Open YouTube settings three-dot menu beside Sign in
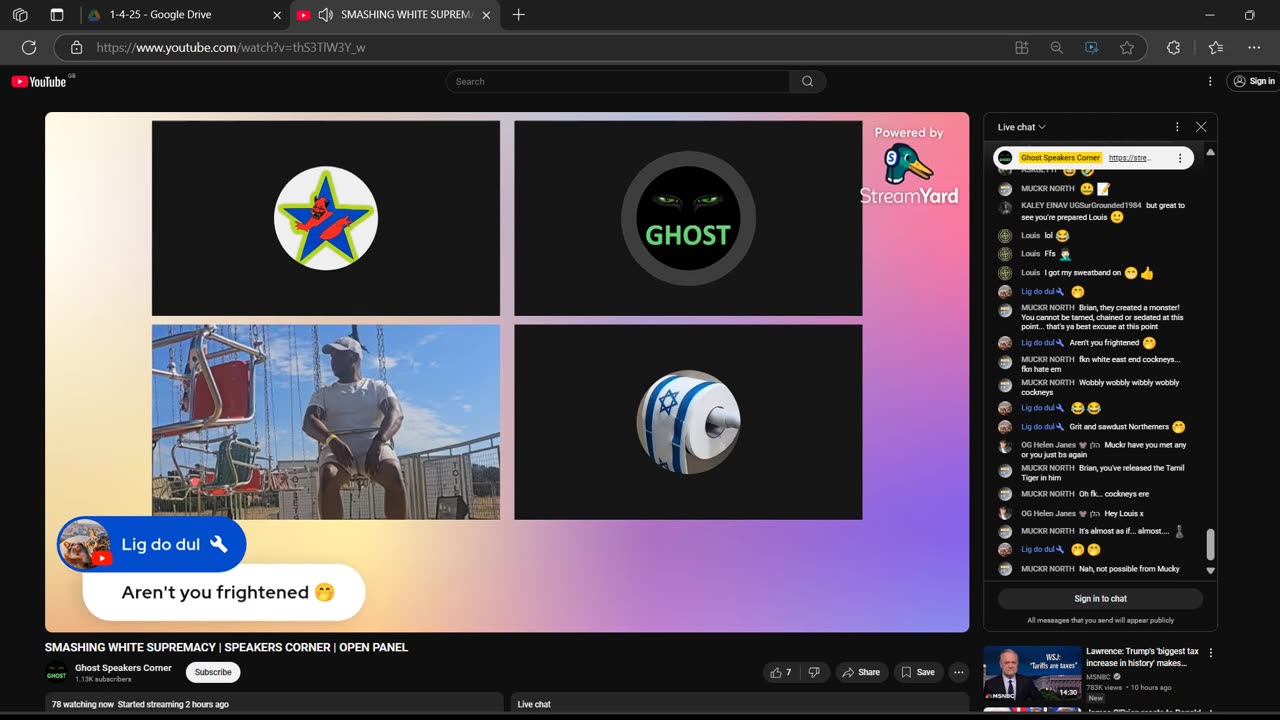 pyautogui.click(x=1210, y=82)
